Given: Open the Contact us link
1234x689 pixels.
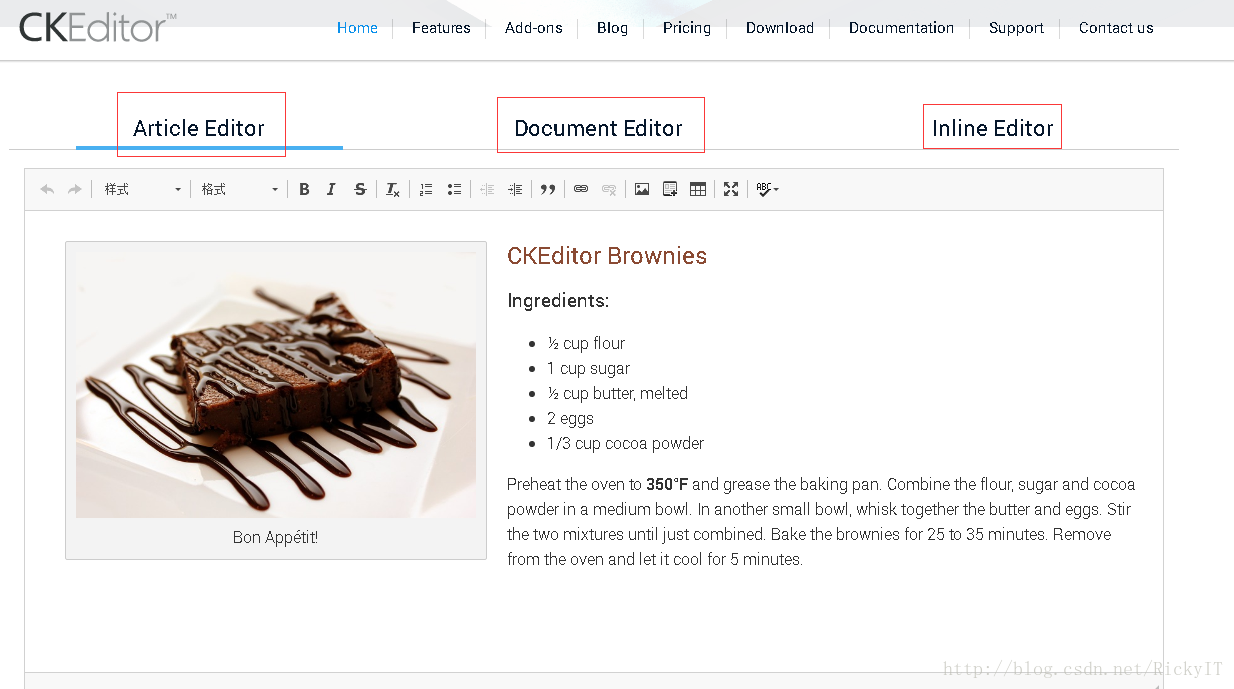Looking at the screenshot, I should pos(1116,28).
